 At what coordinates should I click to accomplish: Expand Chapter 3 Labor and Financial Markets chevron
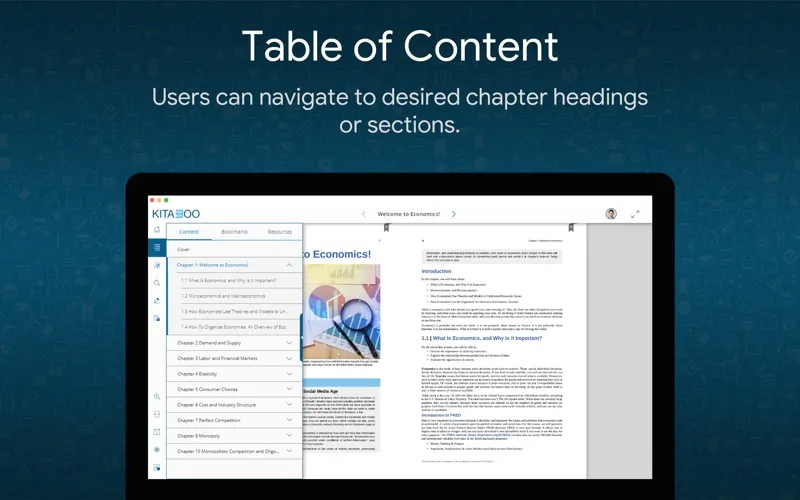coord(289,358)
